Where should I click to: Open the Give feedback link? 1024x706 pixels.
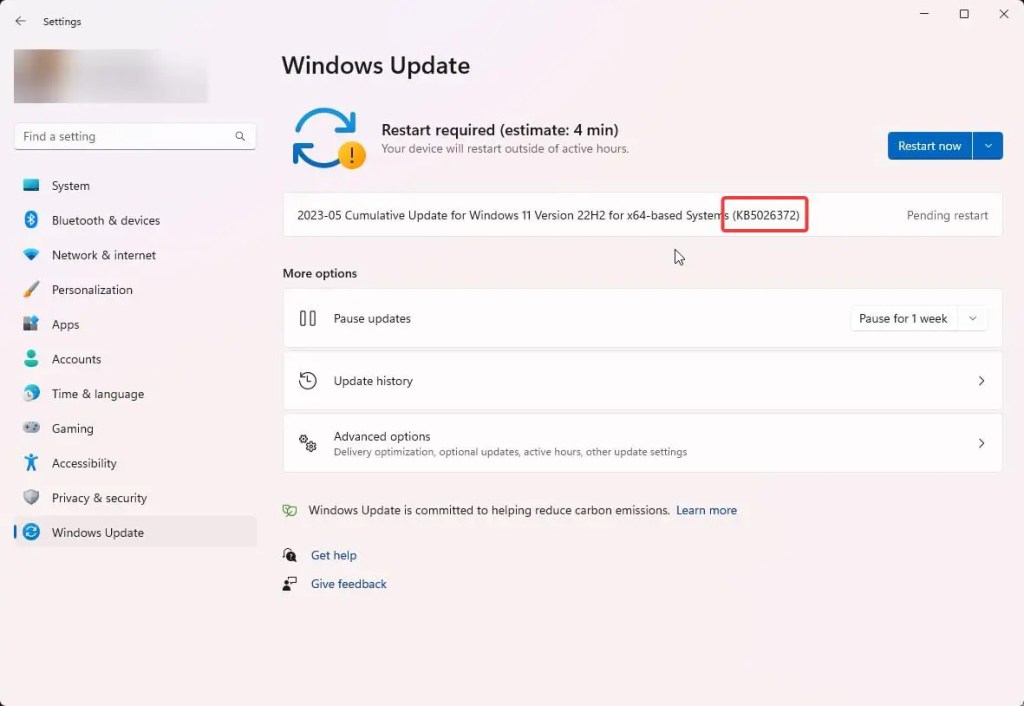(348, 584)
